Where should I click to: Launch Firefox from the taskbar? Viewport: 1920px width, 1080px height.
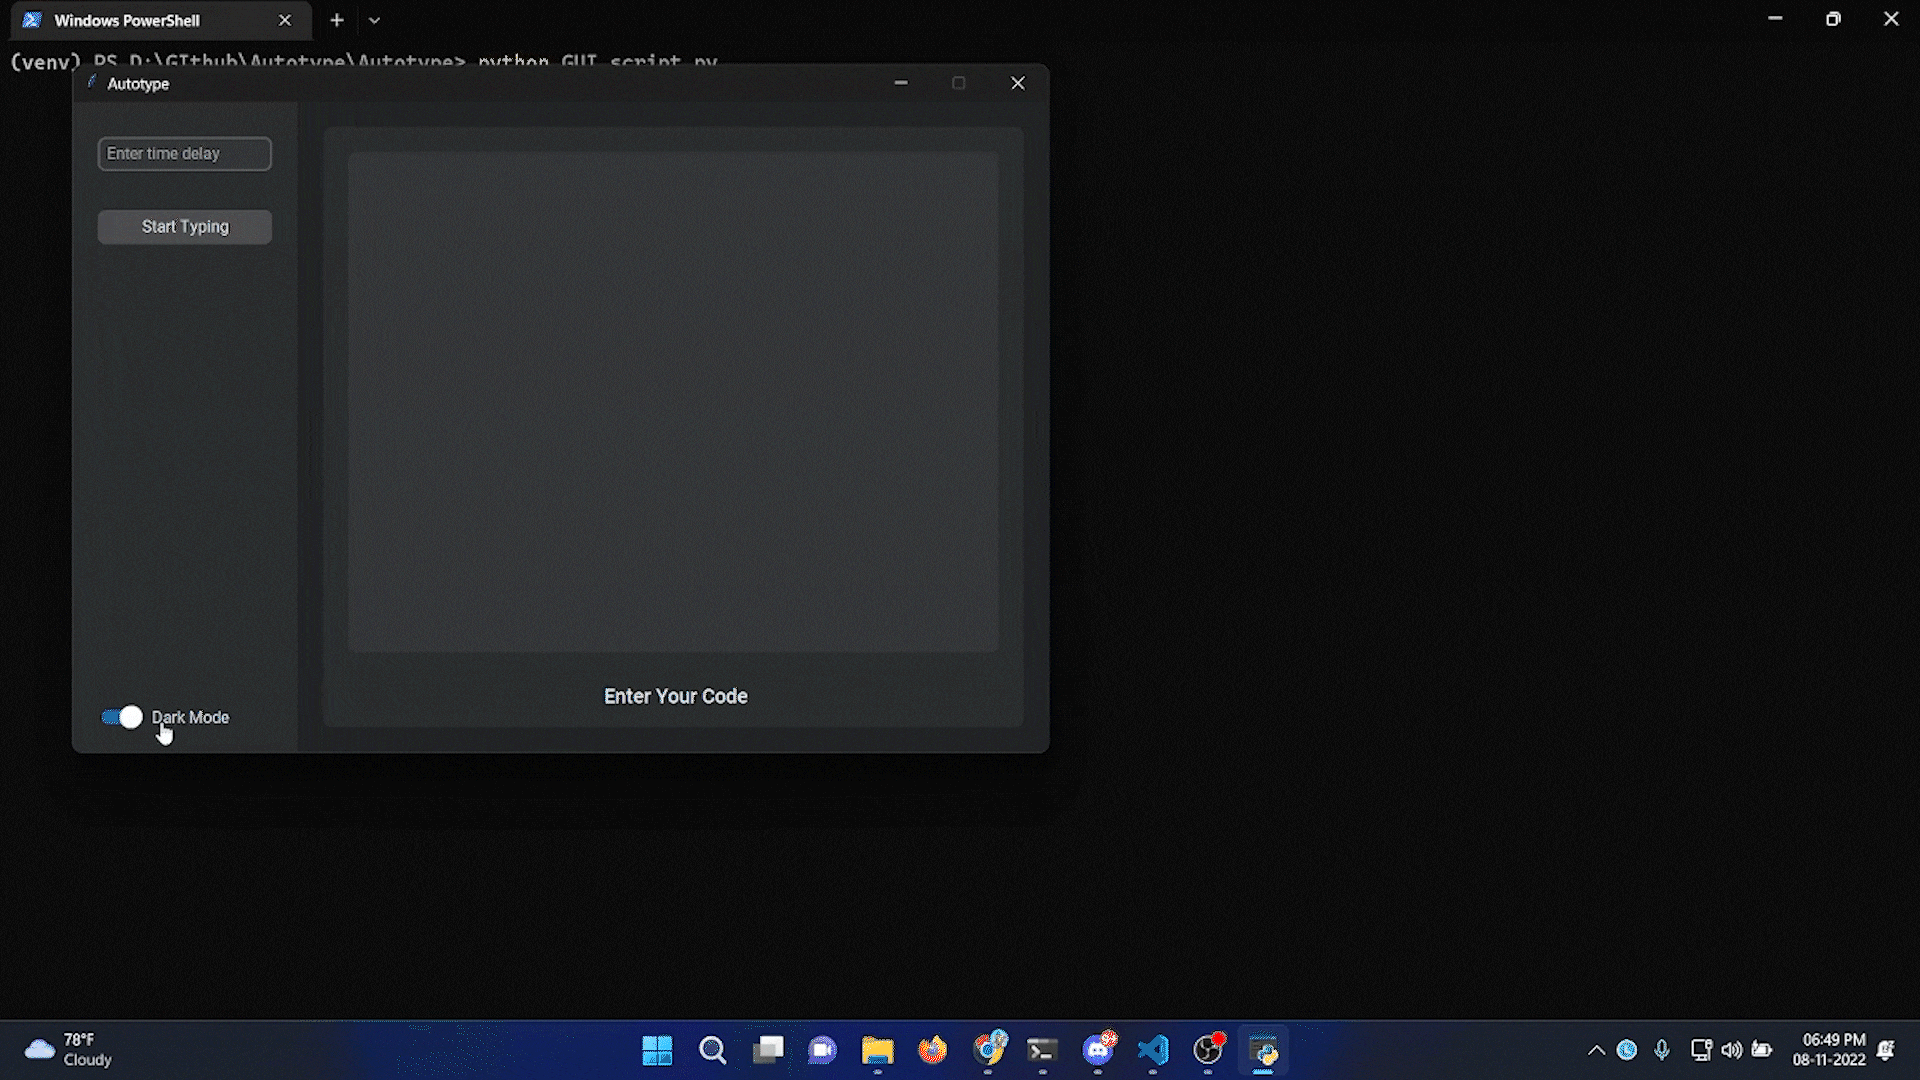point(932,1050)
